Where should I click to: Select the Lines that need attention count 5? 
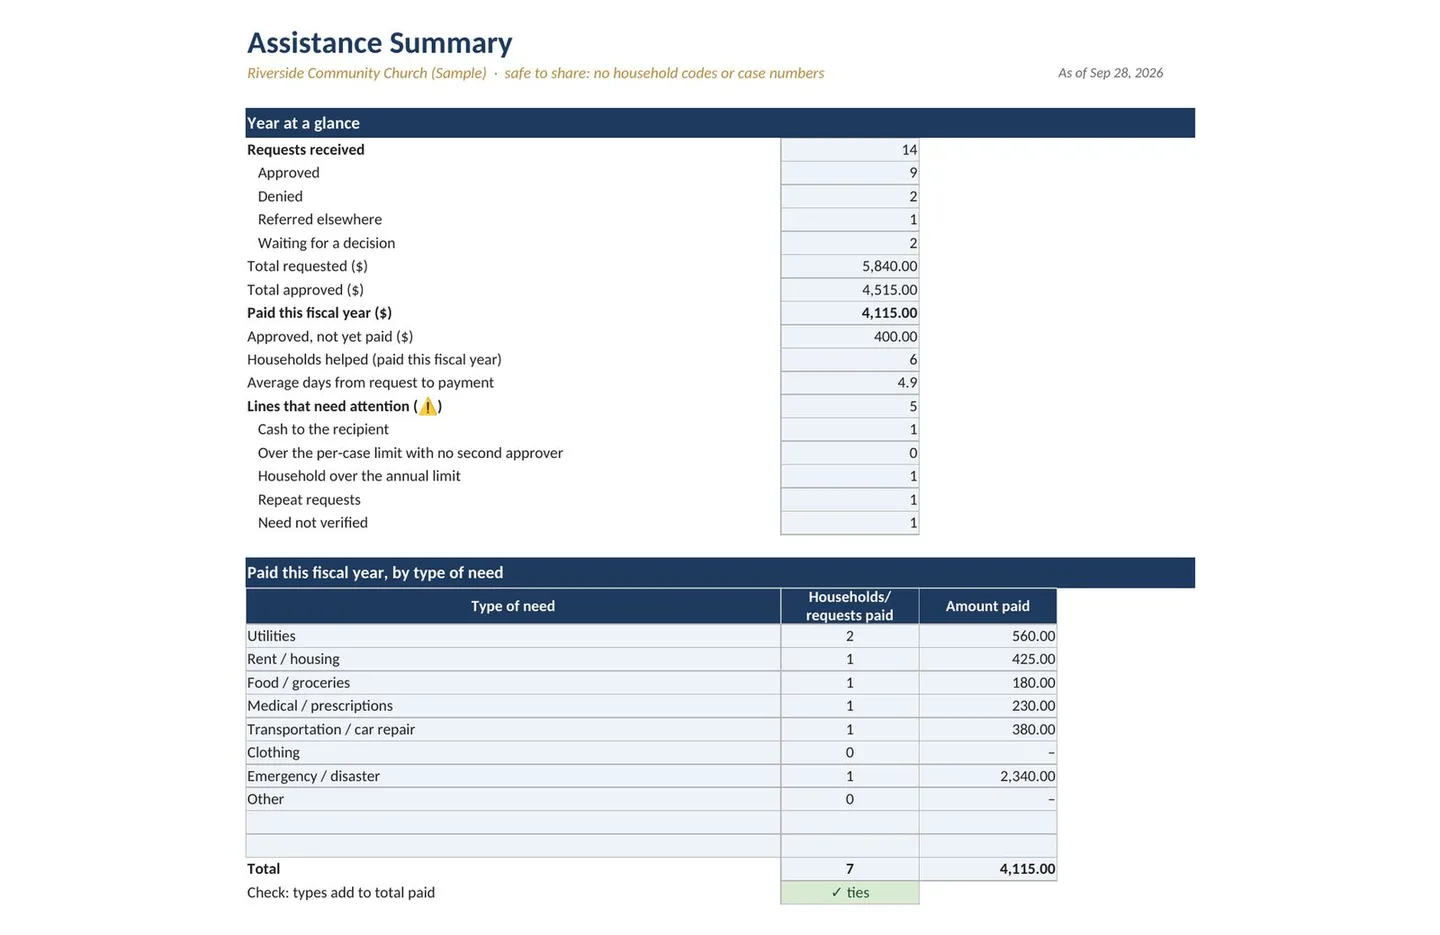point(850,406)
